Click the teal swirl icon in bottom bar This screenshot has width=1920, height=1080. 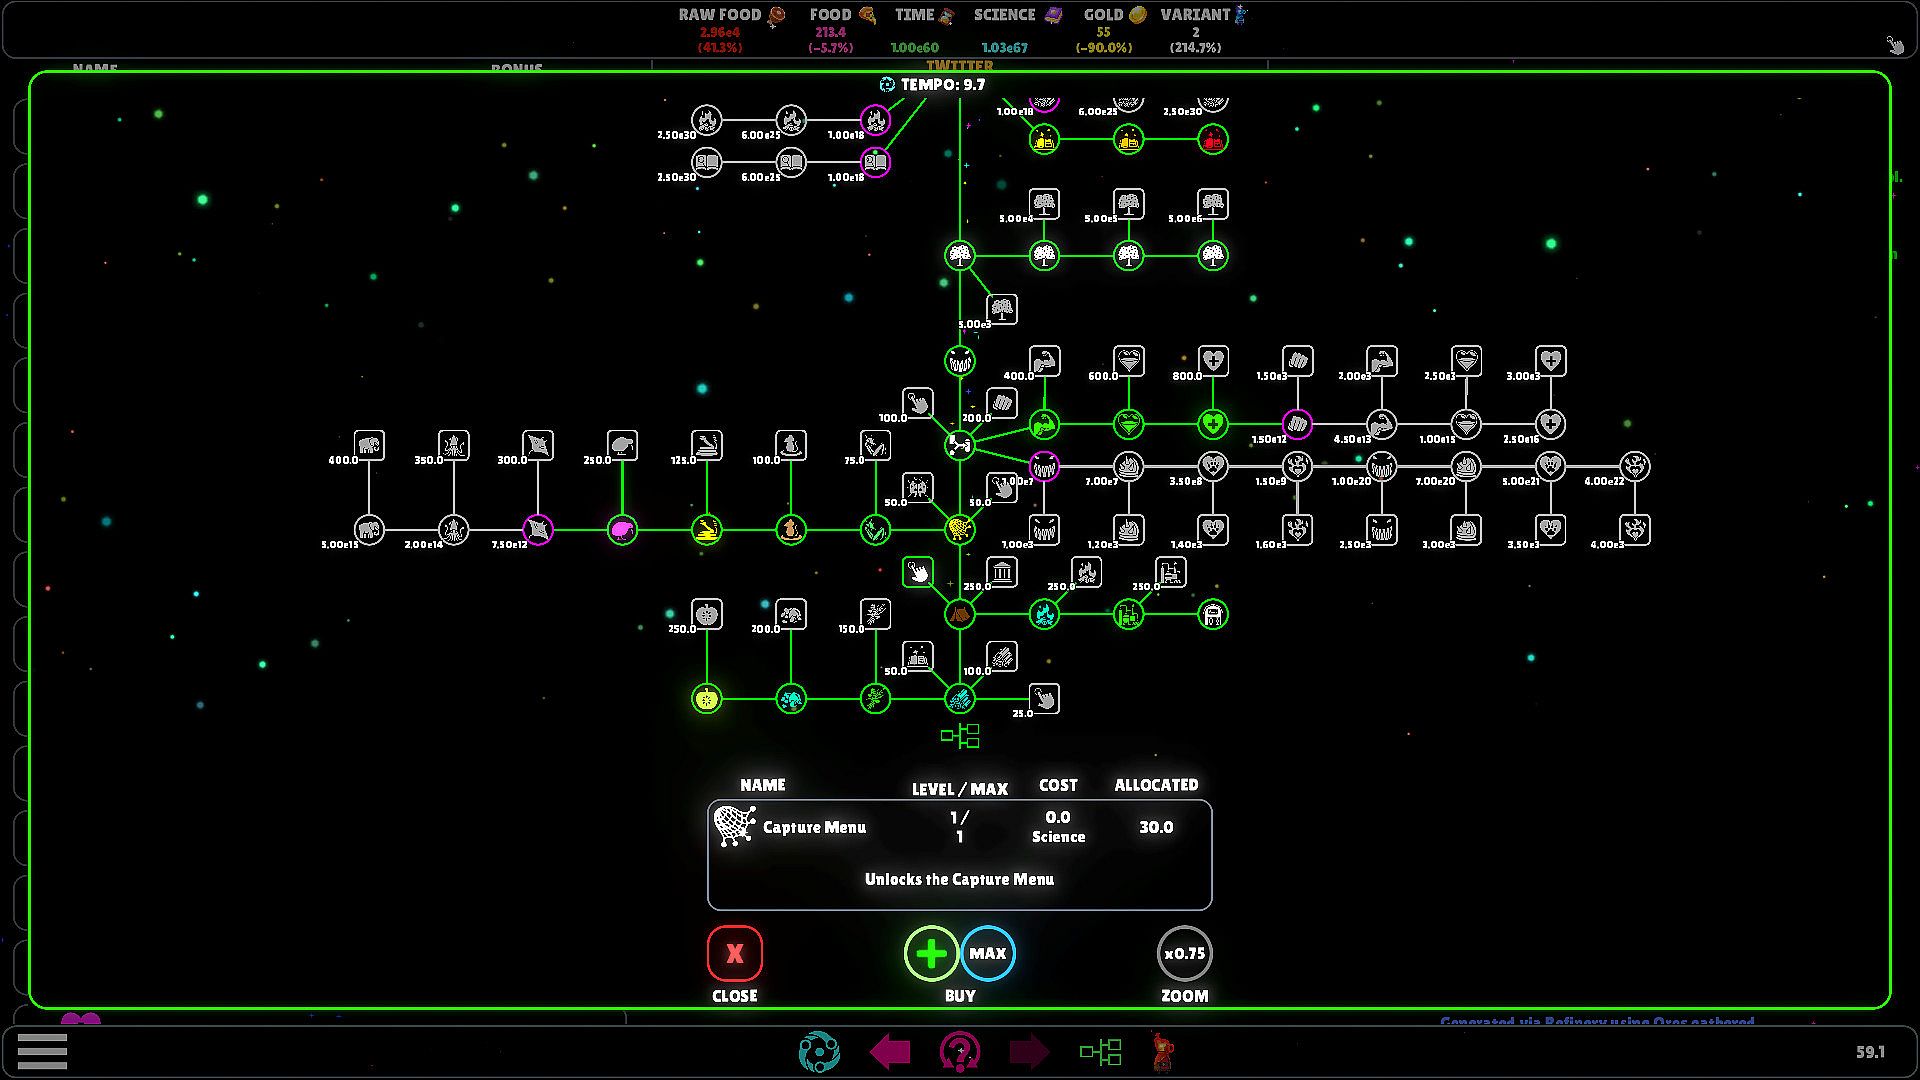click(819, 1051)
